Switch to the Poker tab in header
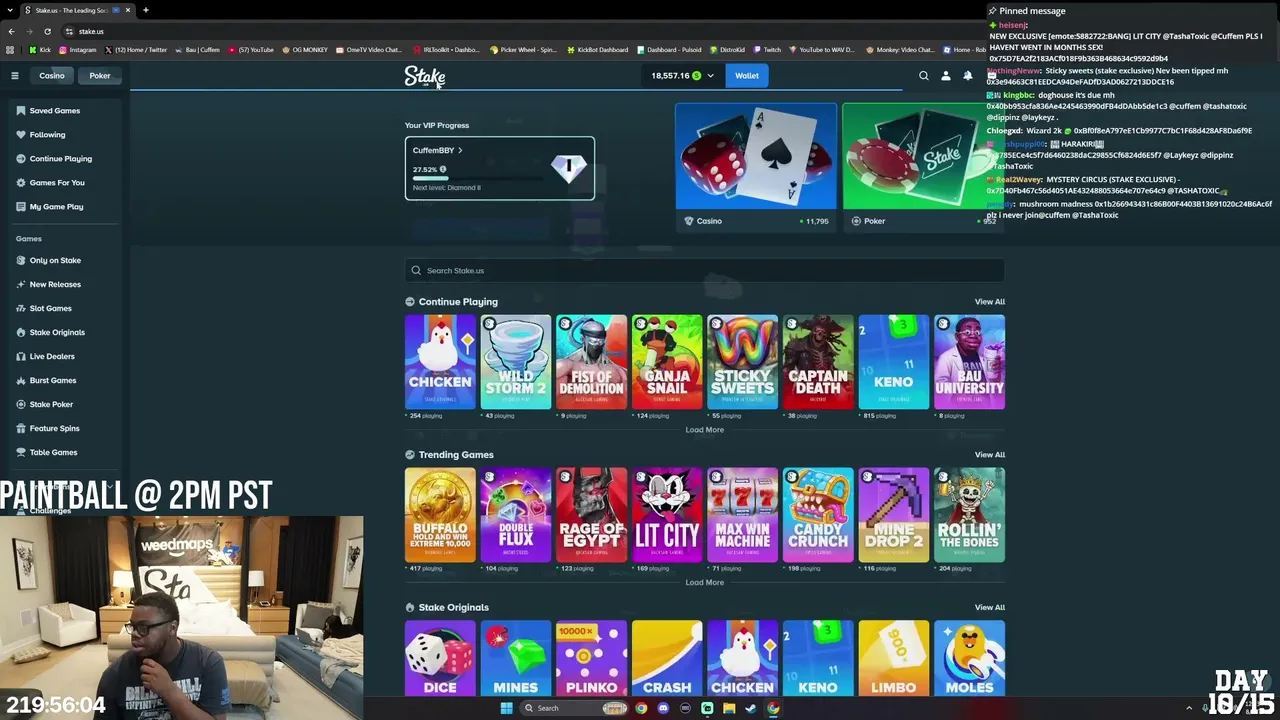The image size is (1280, 720). [x=100, y=76]
